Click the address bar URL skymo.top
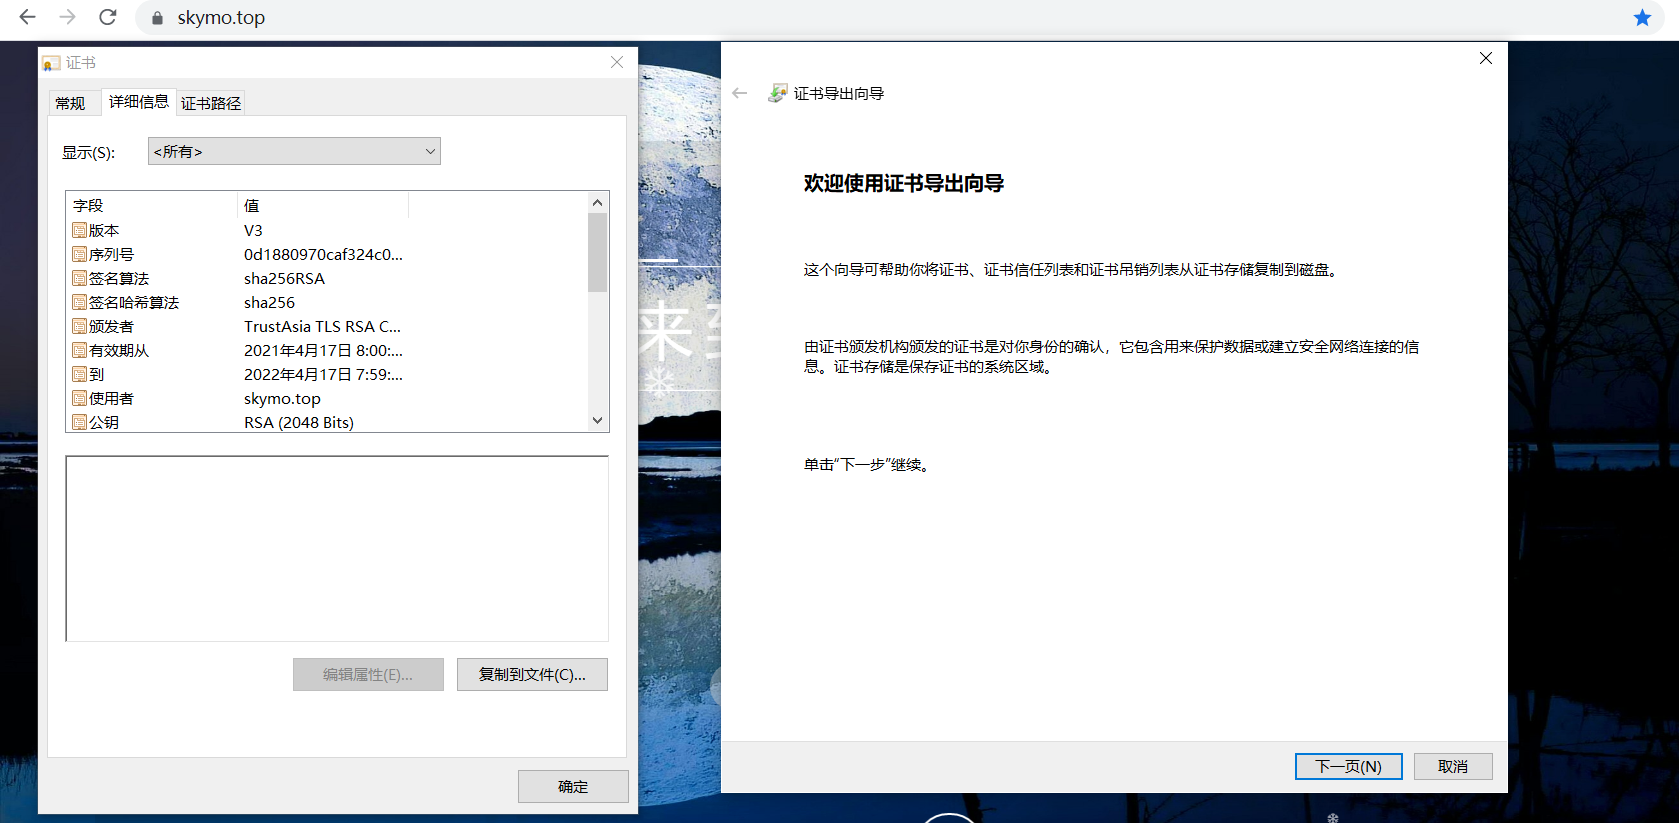This screenshot has height=823, width=1679. (221, 18)
